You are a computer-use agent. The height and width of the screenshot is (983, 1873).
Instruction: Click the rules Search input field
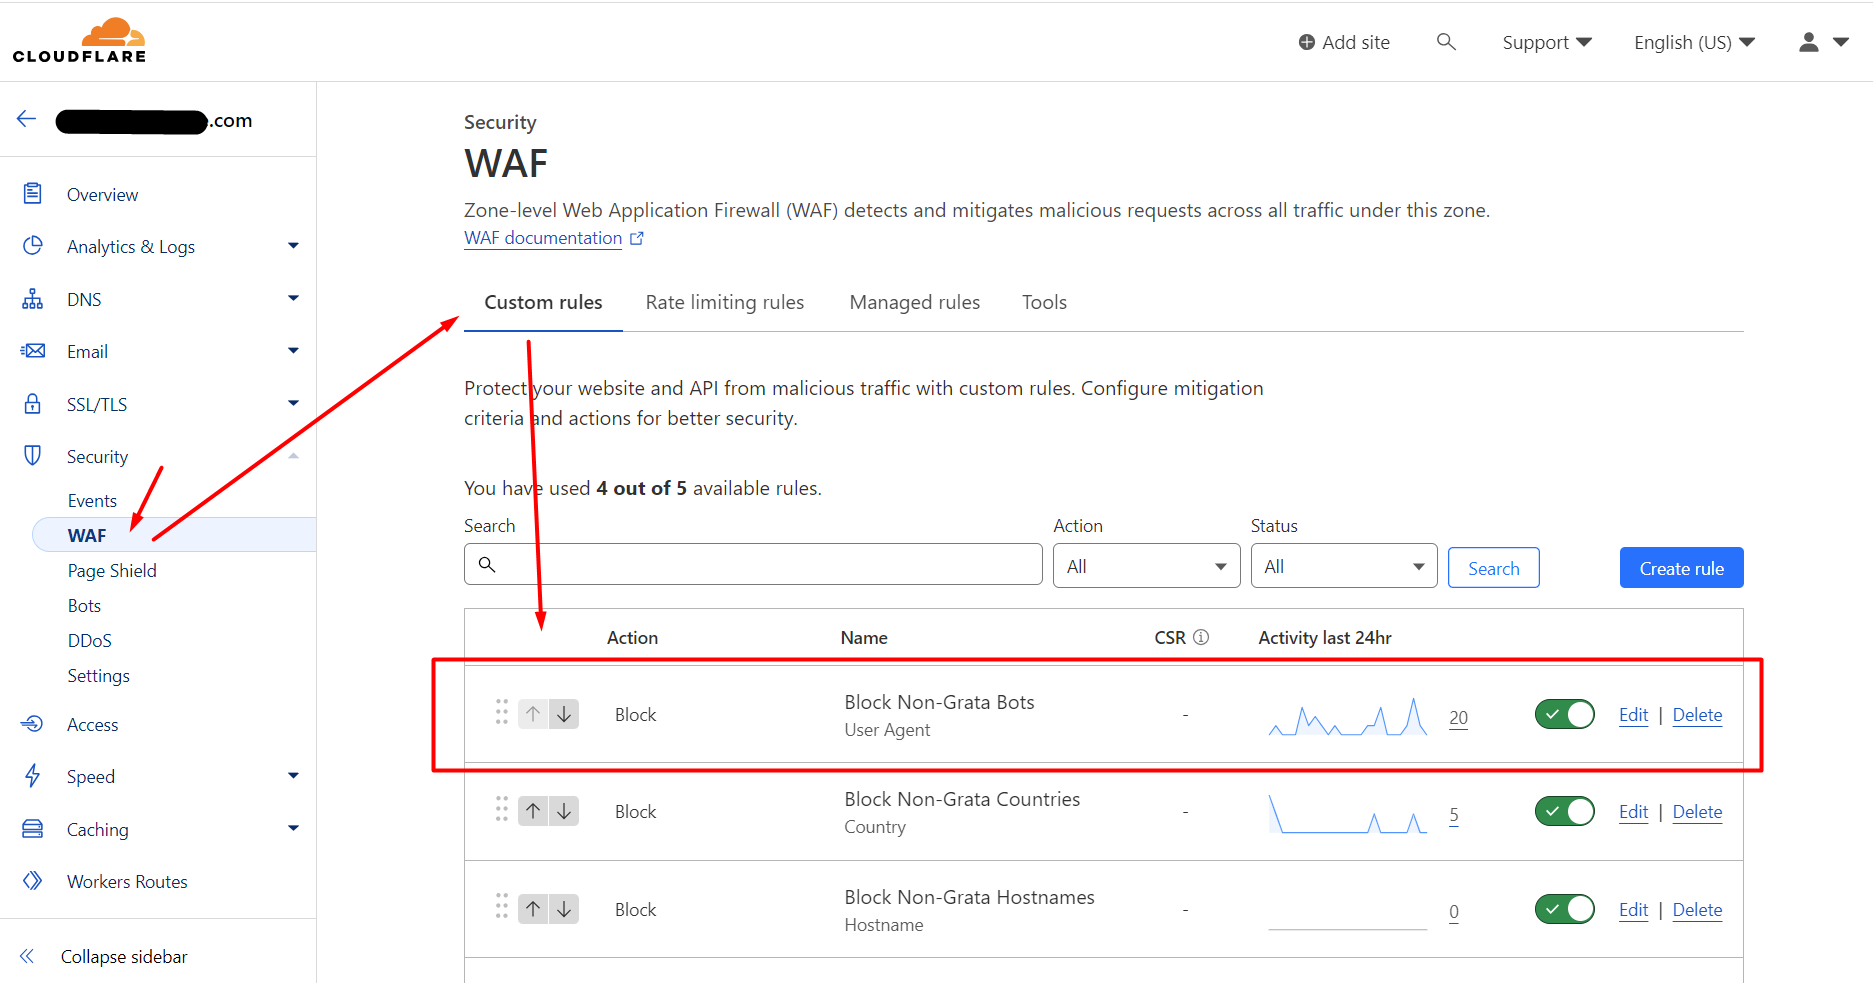pos(753,564)
